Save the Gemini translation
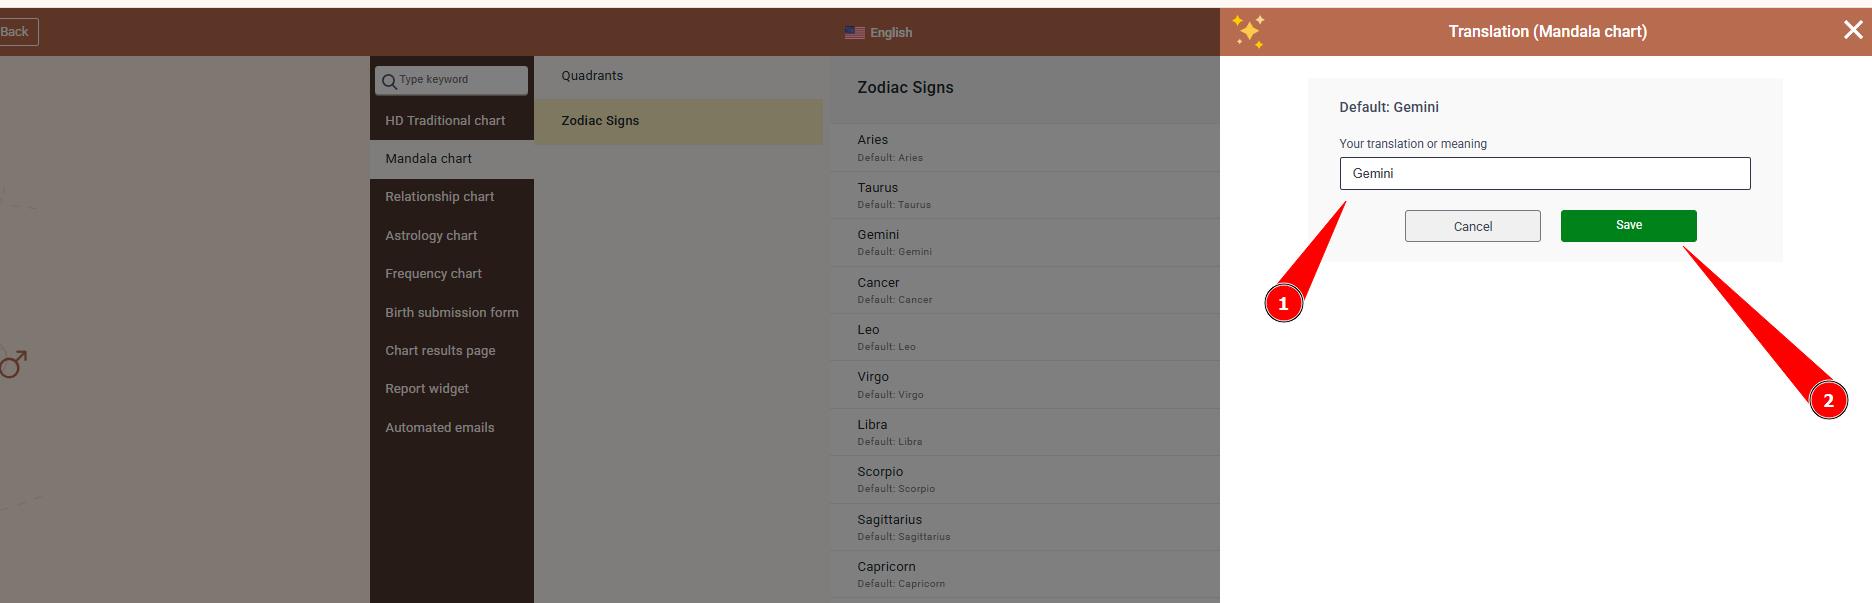The image size is (1872, 603). (1628, 225)
